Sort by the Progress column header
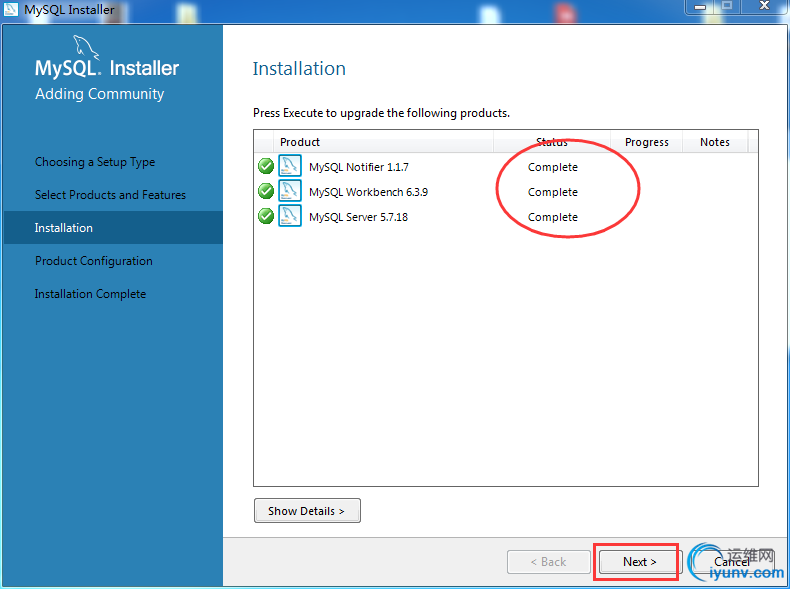This screenshot has width=790, height=589. pyautogui.click(x=646, y=142)
